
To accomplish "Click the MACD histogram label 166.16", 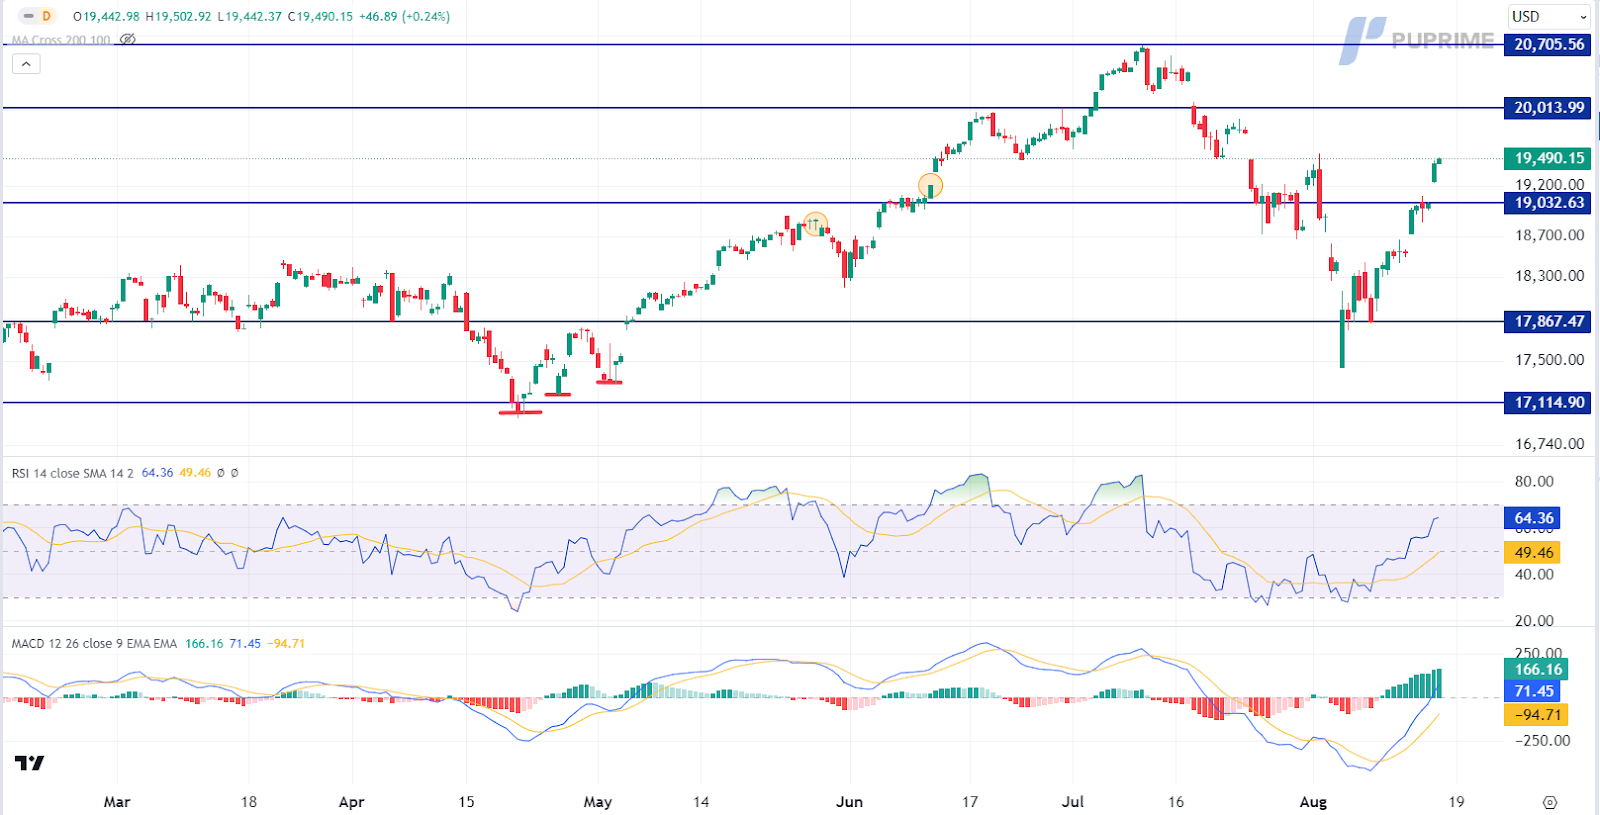I will [x=1537, y=670].
